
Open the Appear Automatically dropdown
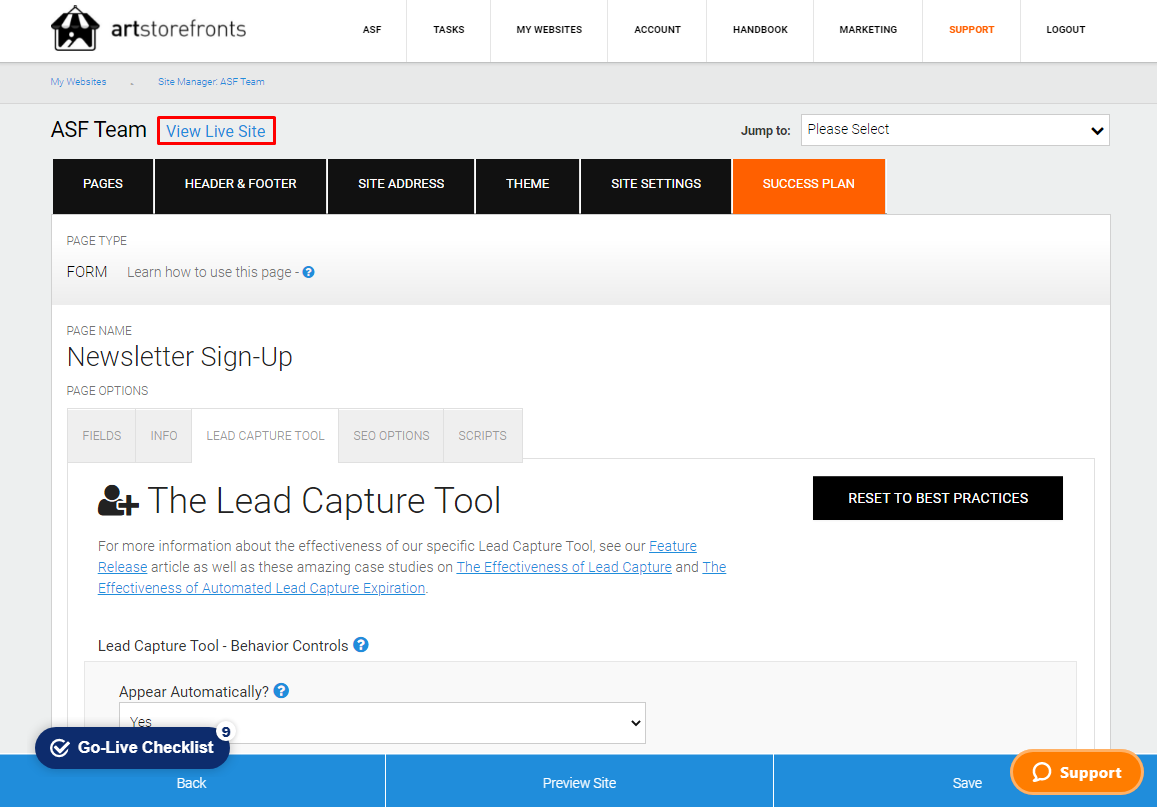coord(382,723)
